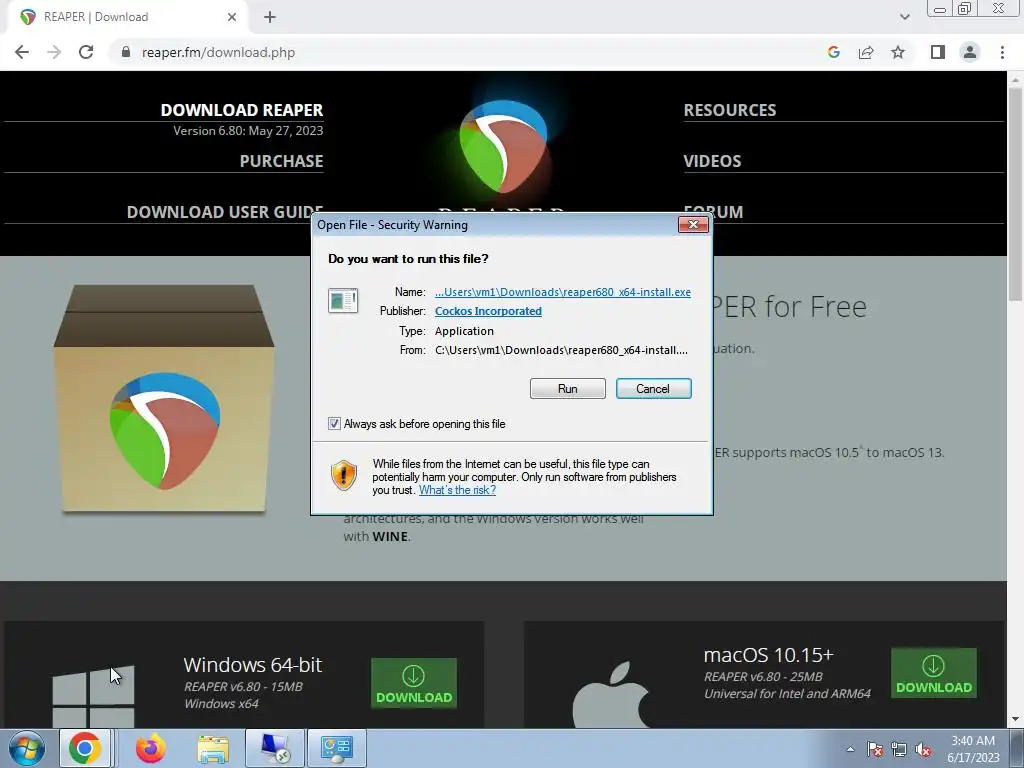Click the Apple logo platform icon
Screen dimensions: 1024x768
(x=611, y=695)
